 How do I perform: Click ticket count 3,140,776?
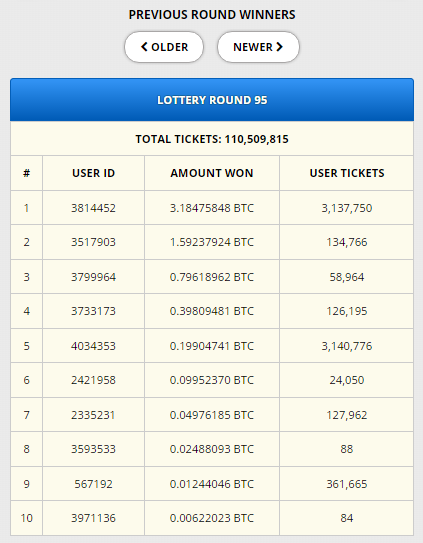point(347,346)
